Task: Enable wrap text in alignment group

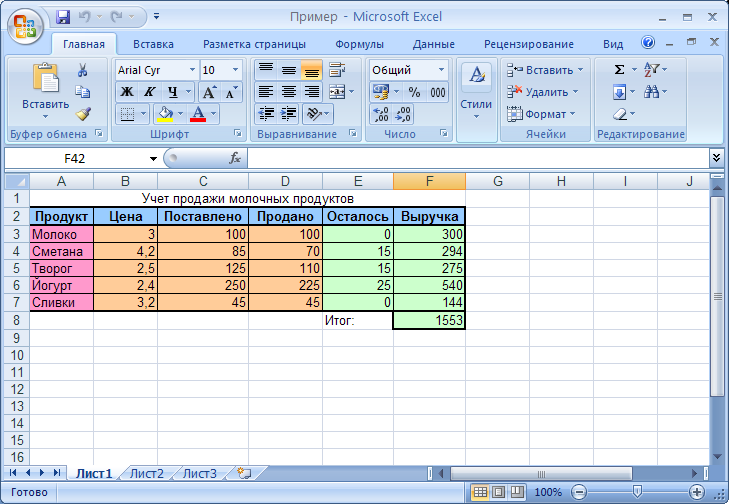Action: click(x=337, y=70)
